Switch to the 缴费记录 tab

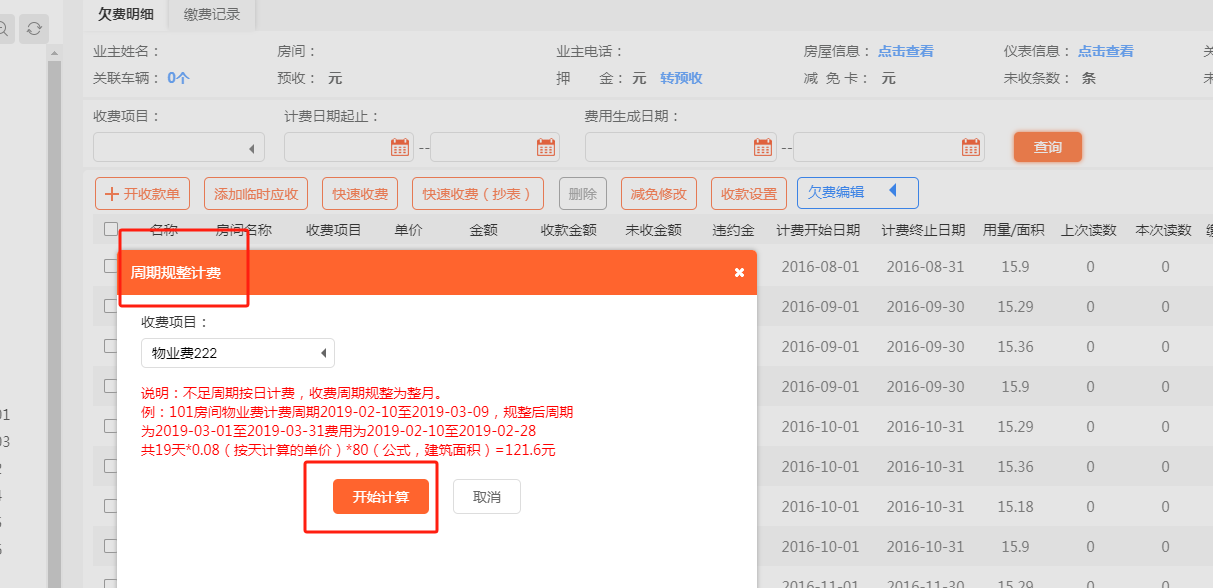pyautogui.click(x=211, y=14)
